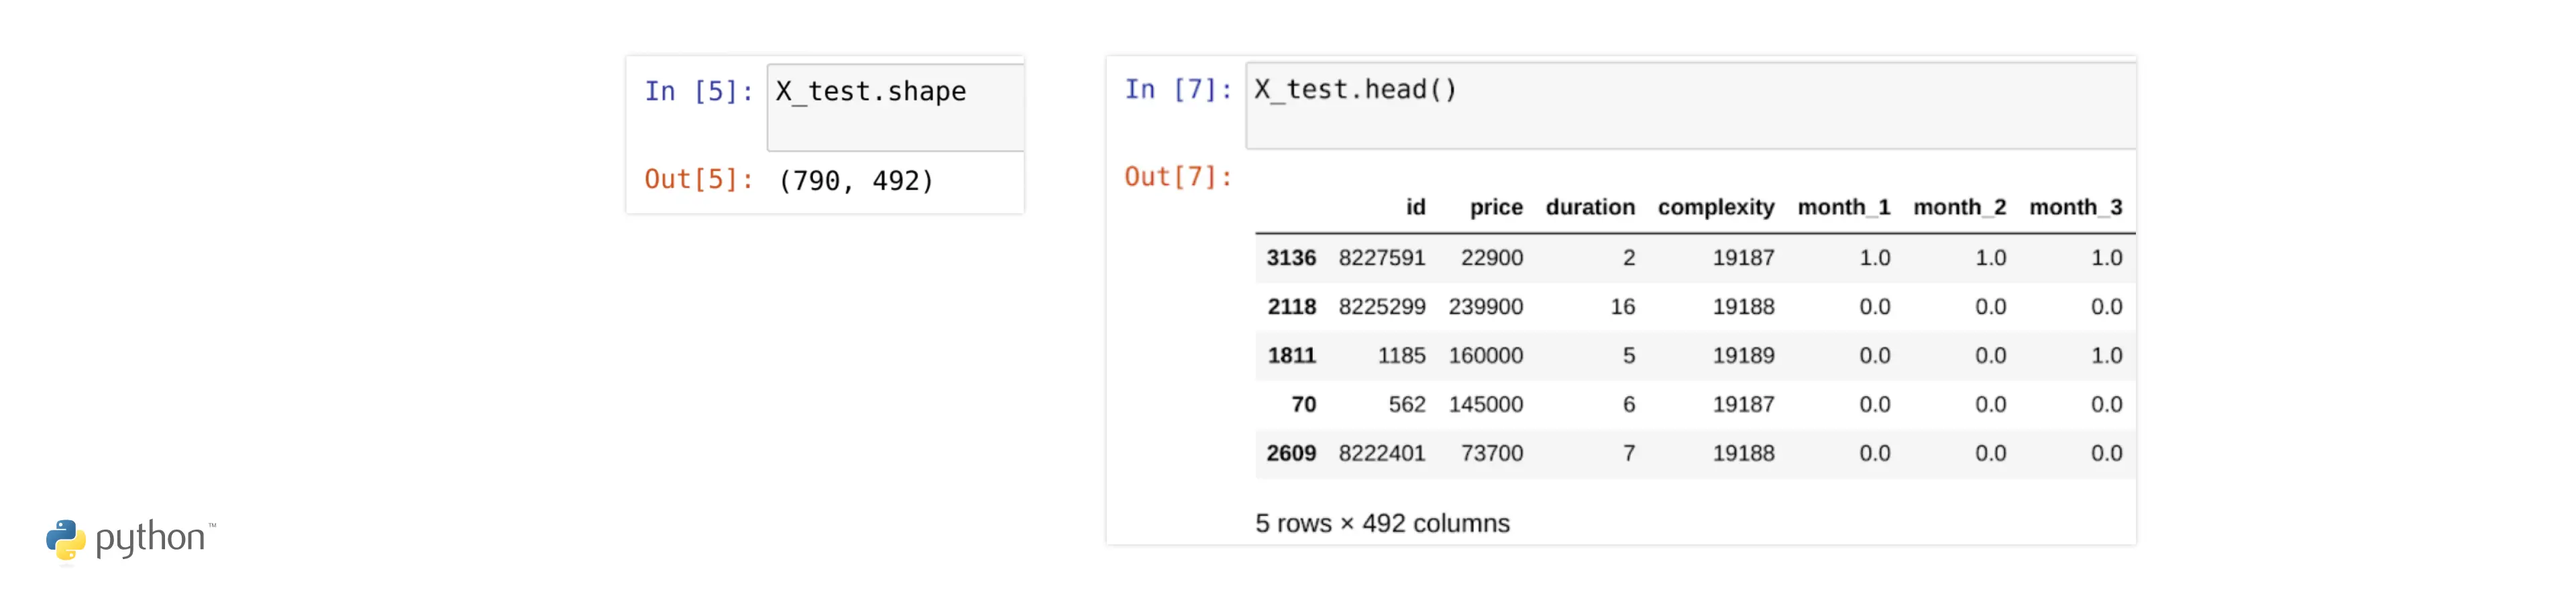This screenshot has width=2576, height=602.
Task: Select row index 3136
Action: pos(1291,258)
